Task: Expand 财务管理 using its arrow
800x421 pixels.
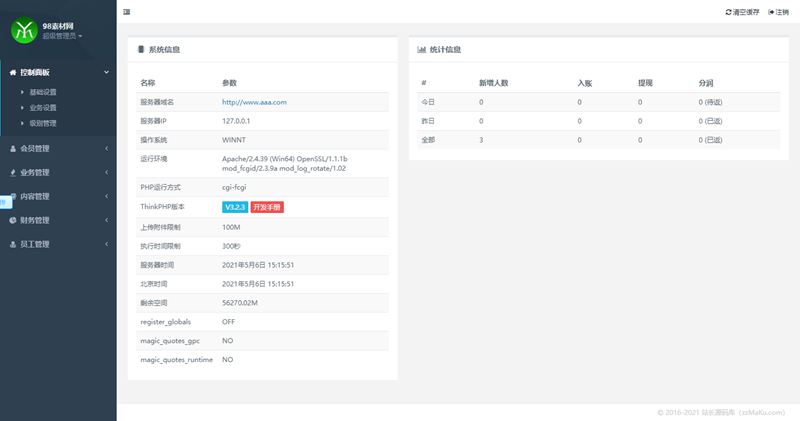Action: point(107,220)
